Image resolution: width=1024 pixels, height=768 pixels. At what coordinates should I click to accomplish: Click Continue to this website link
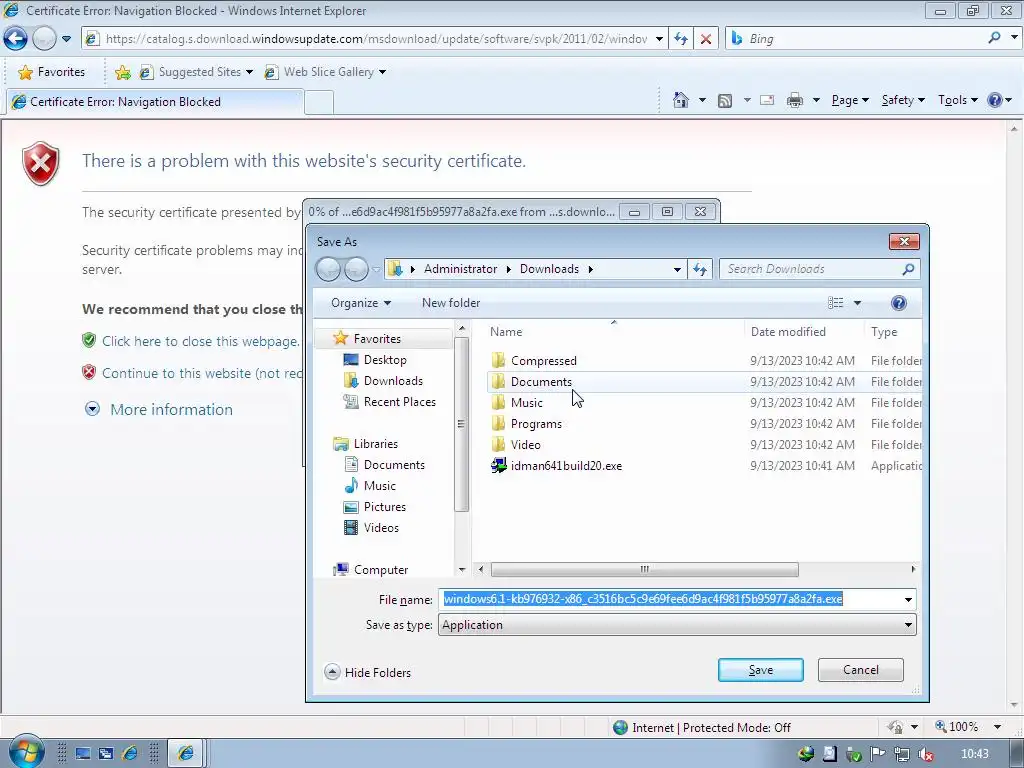(202, 373)
